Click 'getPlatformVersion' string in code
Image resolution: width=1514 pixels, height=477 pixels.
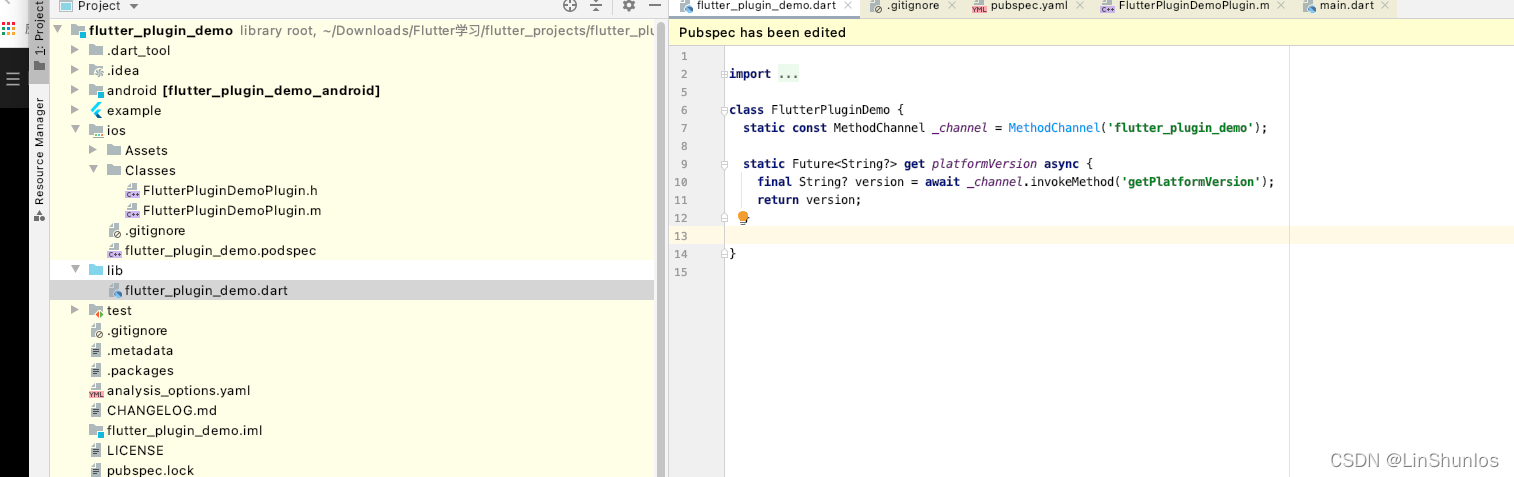click(1192, 182)
